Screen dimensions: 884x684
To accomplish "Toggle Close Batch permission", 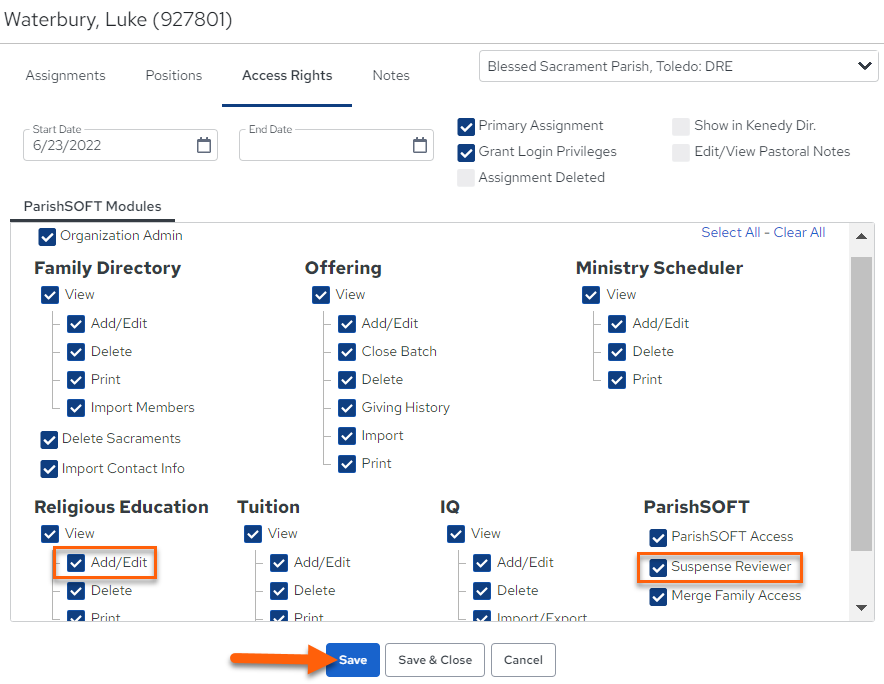I will 347,352.
